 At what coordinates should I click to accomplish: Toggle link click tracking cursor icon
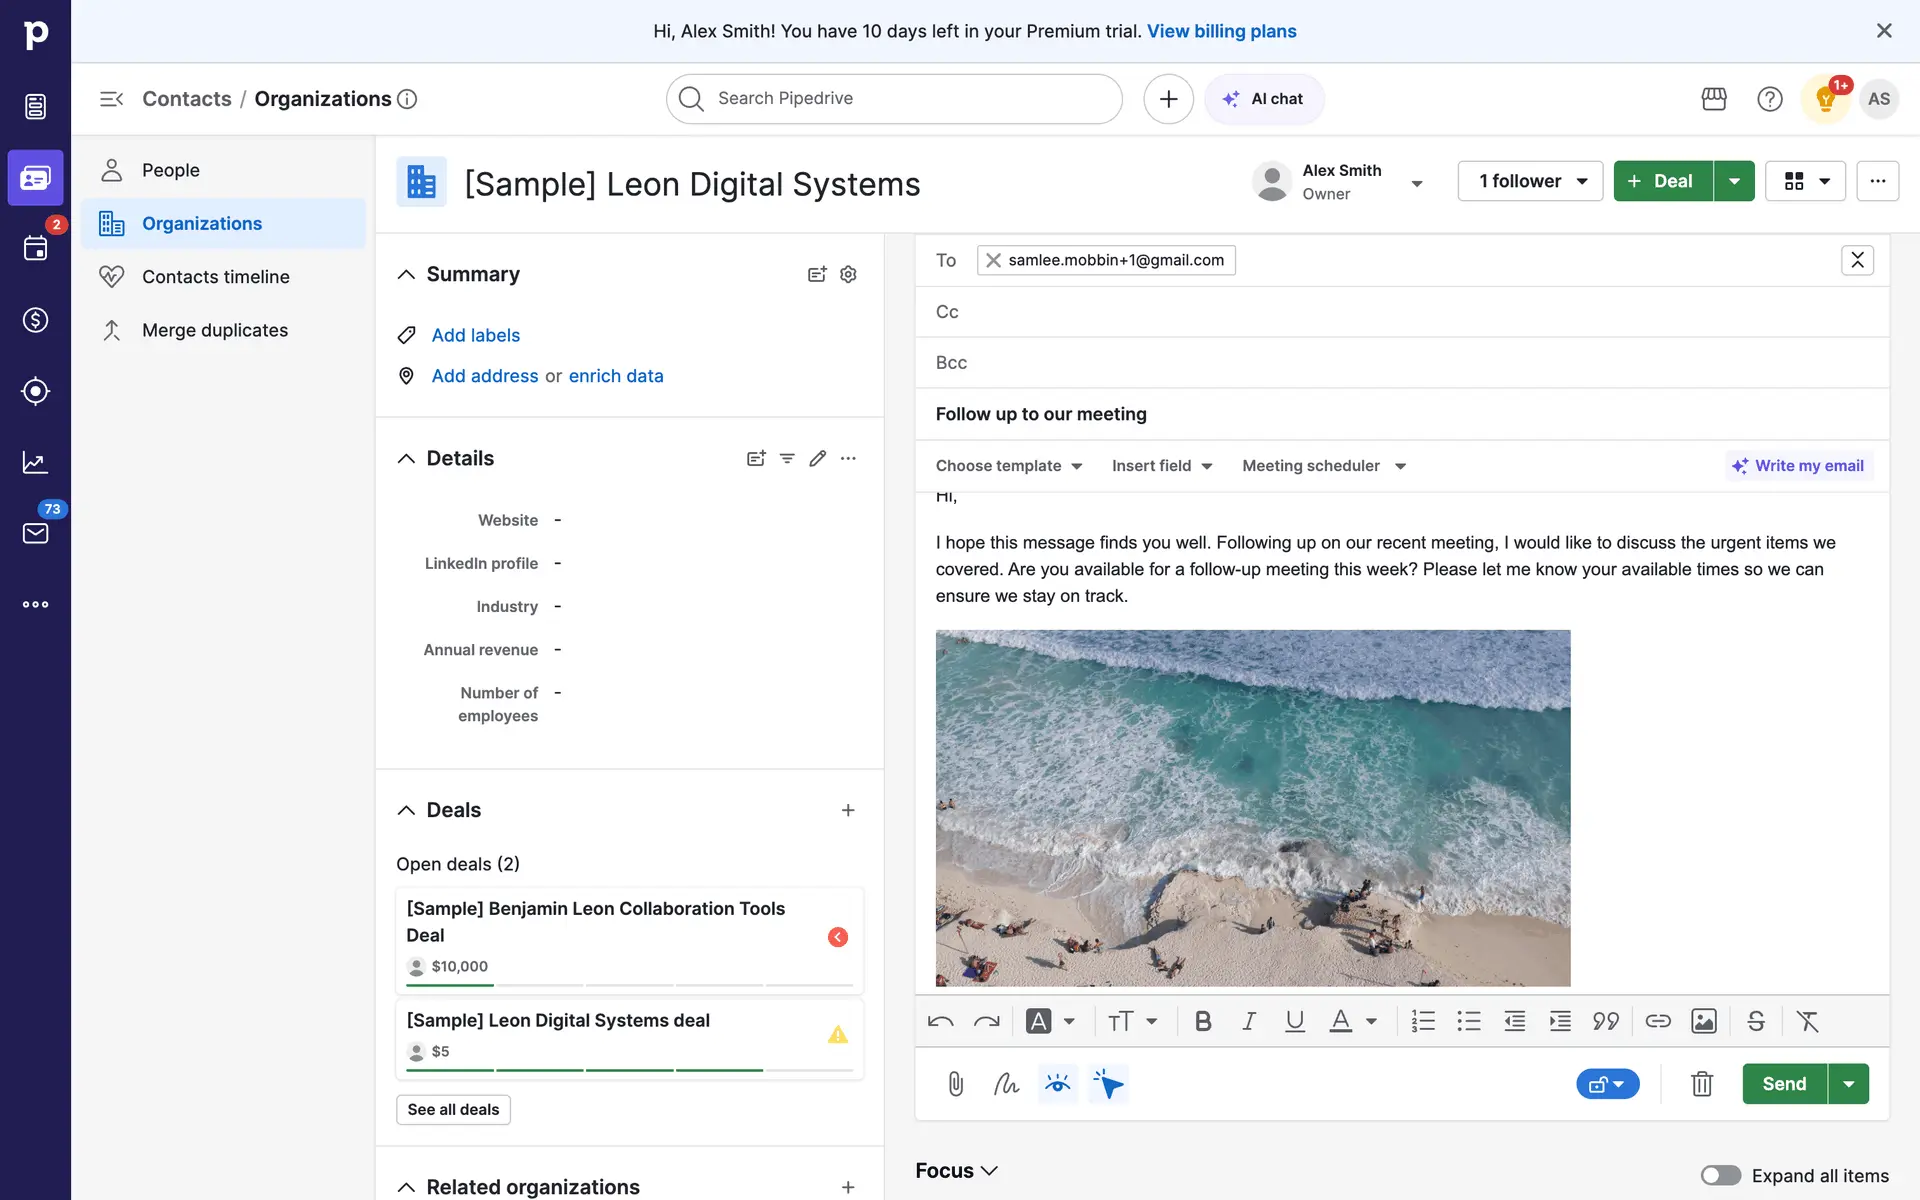[1108, 1084]
